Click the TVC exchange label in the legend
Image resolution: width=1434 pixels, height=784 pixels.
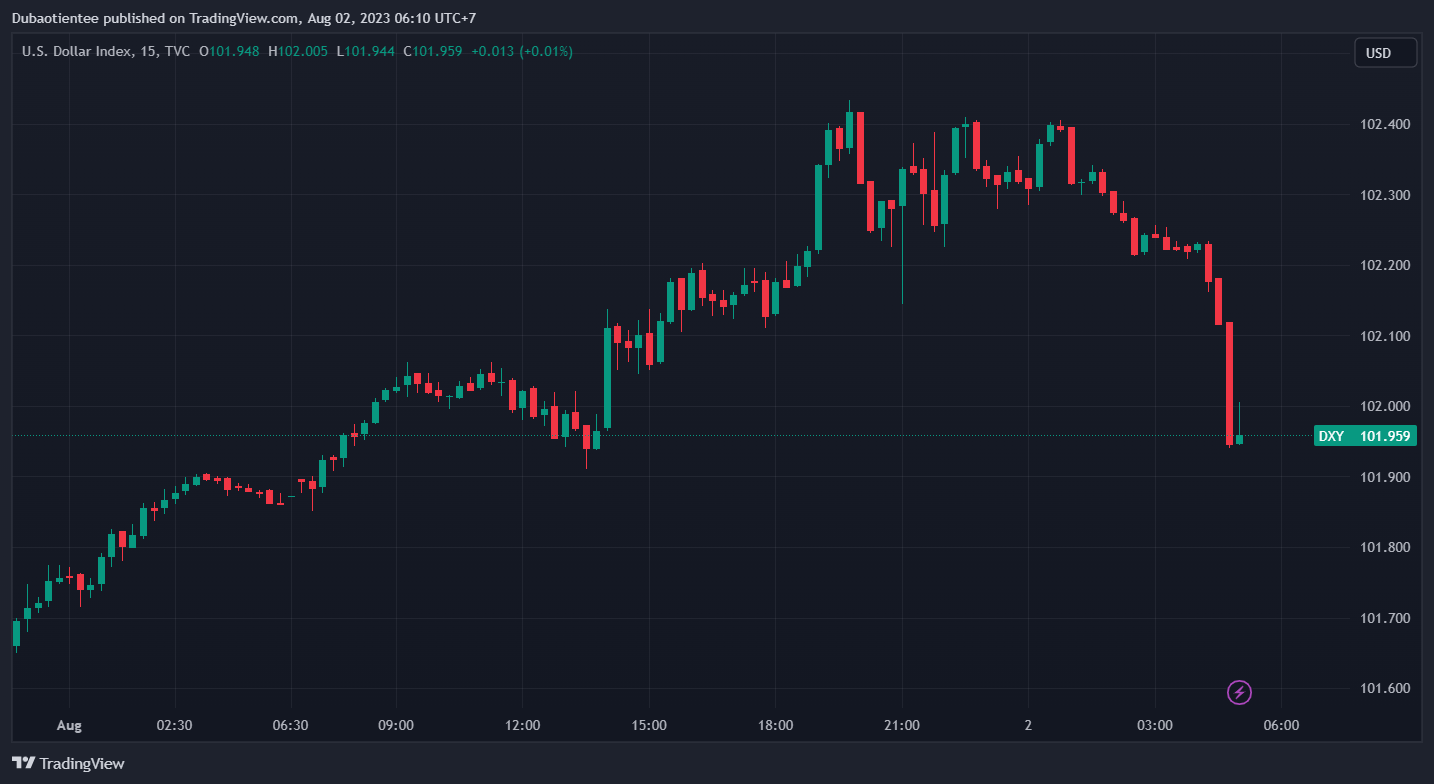[x=177, y=51]
